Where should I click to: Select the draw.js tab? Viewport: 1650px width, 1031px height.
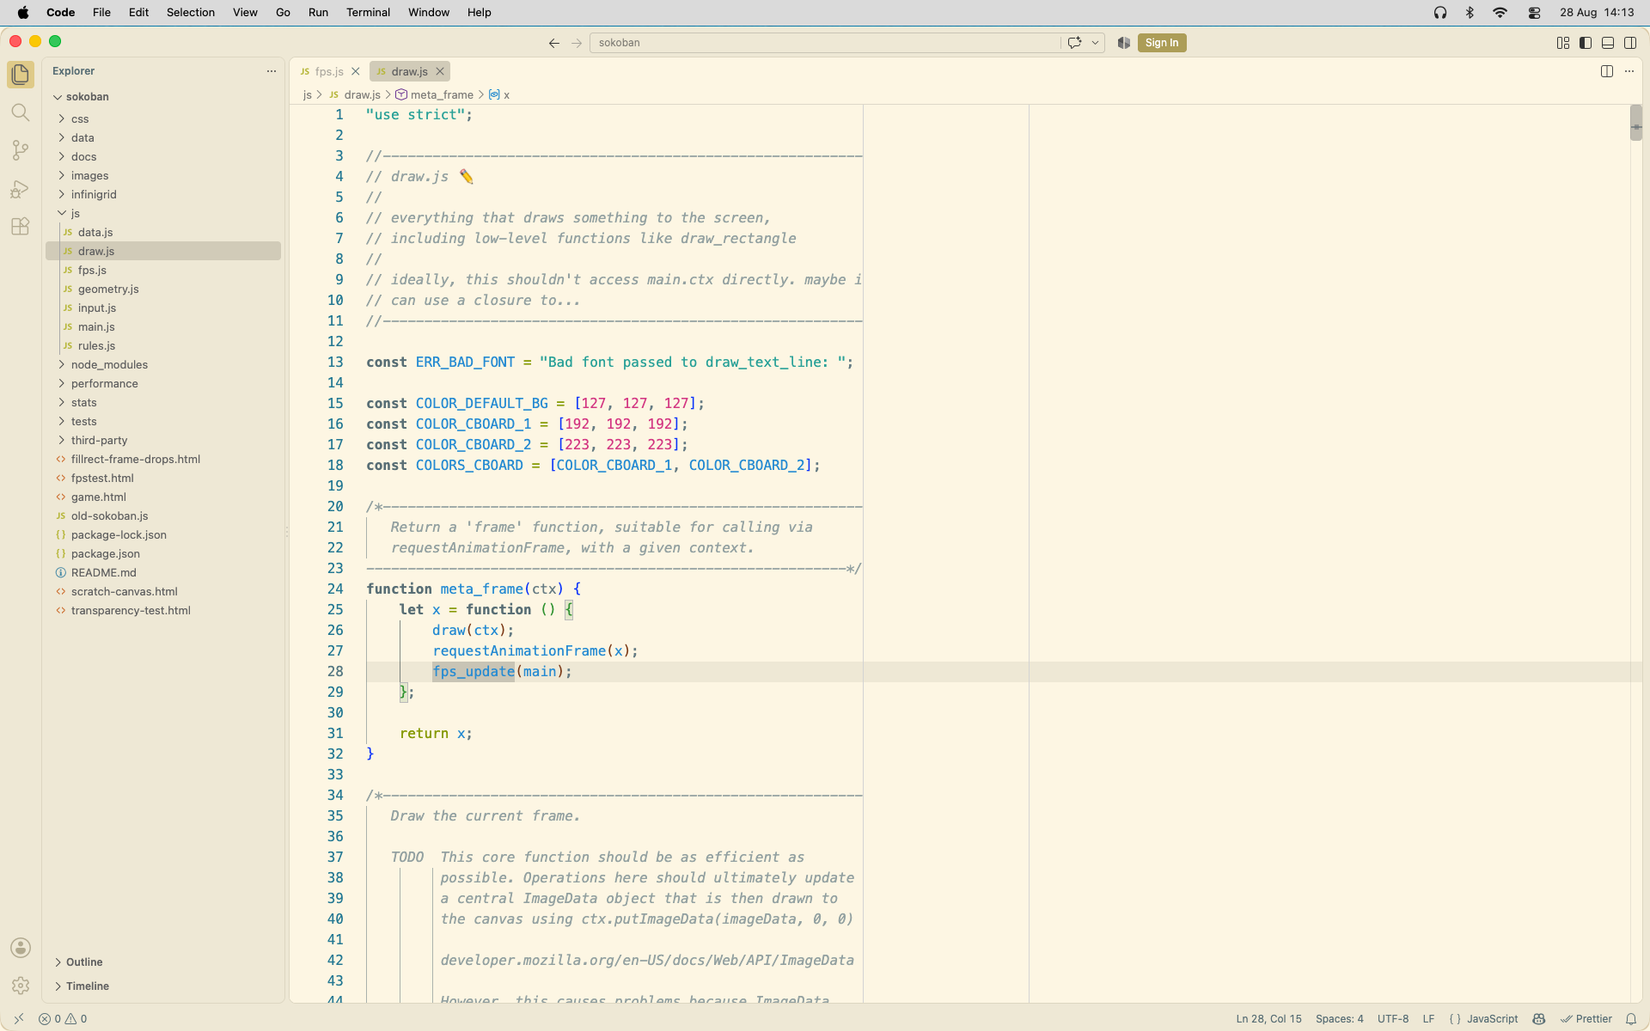[x=409, y=71]
